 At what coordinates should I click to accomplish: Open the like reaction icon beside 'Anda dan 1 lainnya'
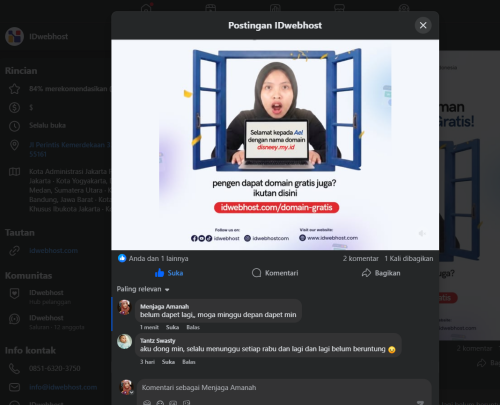point(122,258)
